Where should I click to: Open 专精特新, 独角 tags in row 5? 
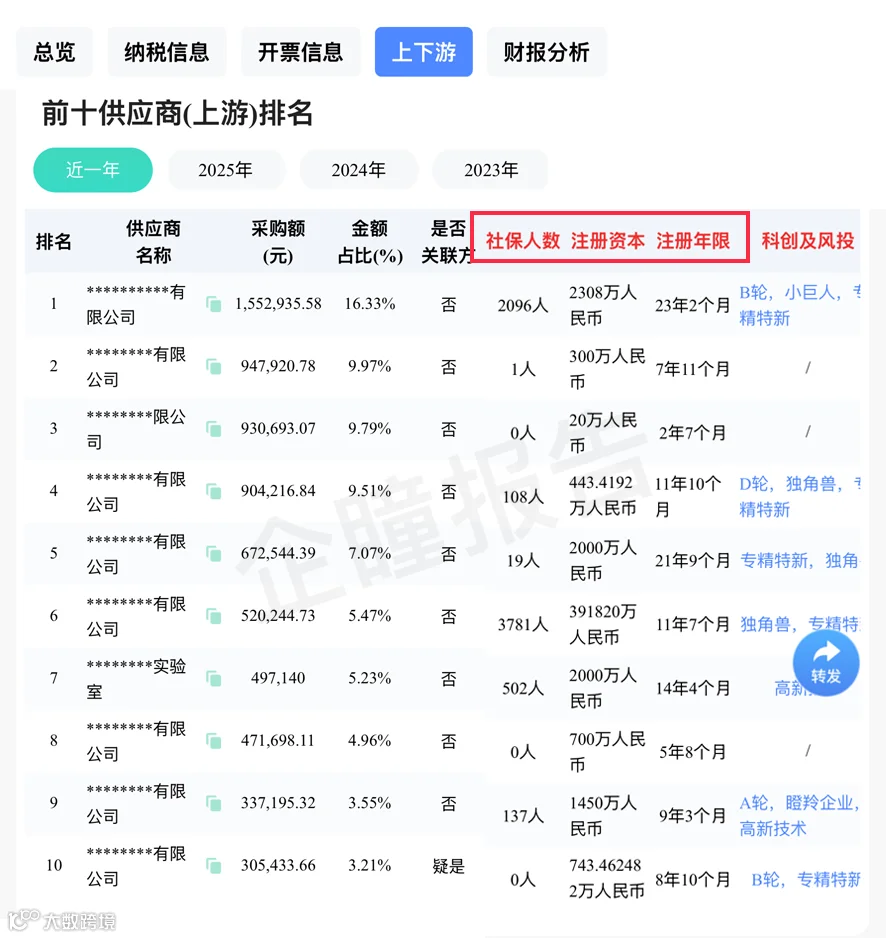pos(799,561)
